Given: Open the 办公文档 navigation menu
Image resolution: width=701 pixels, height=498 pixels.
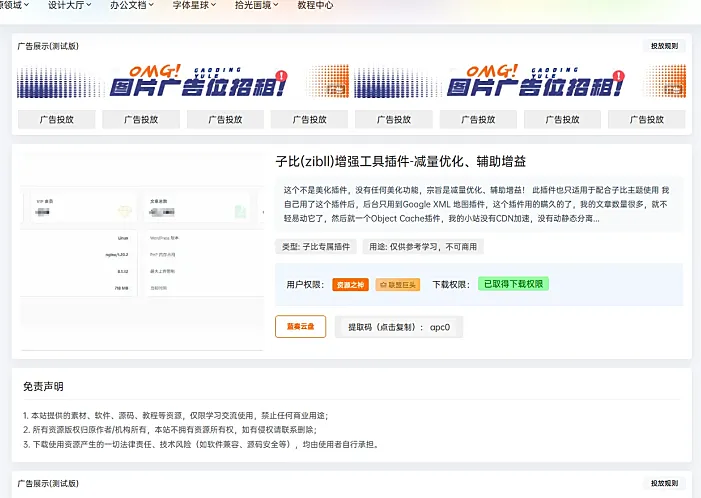Looking at the screenshot, I should (x=132, y=5).
